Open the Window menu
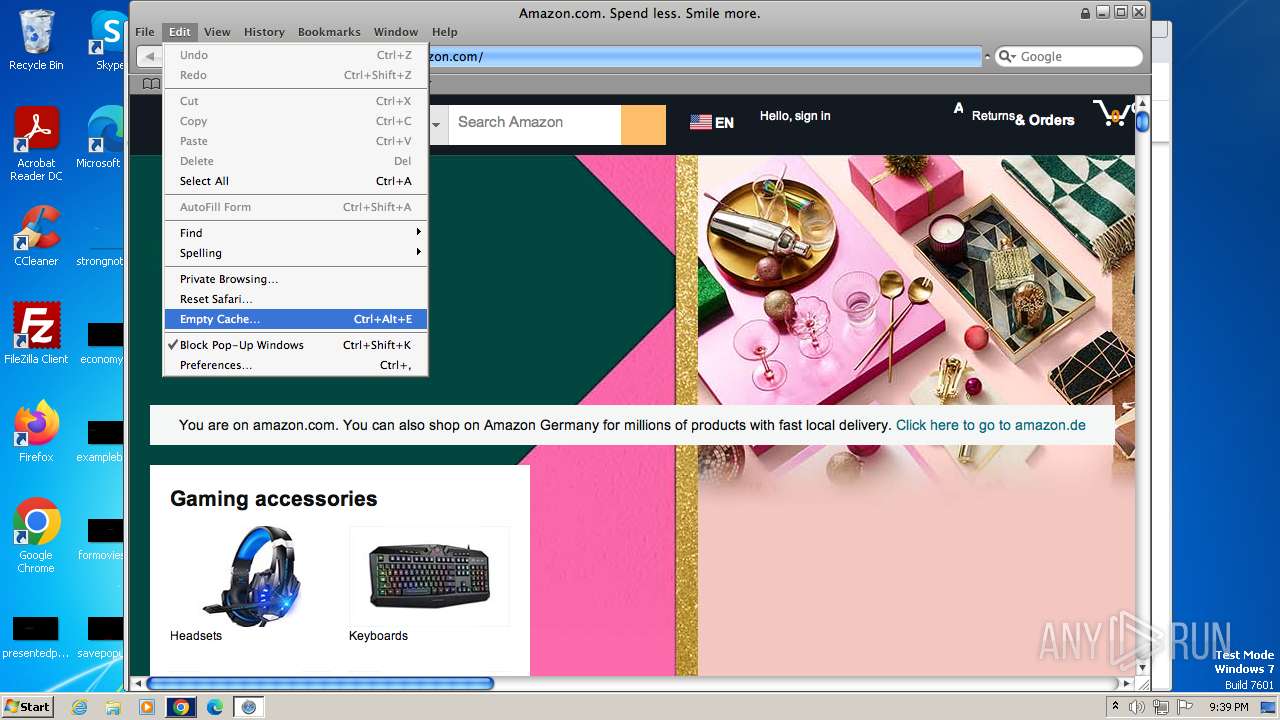The width and height of the screenshot is (1280, 720). 396,32
